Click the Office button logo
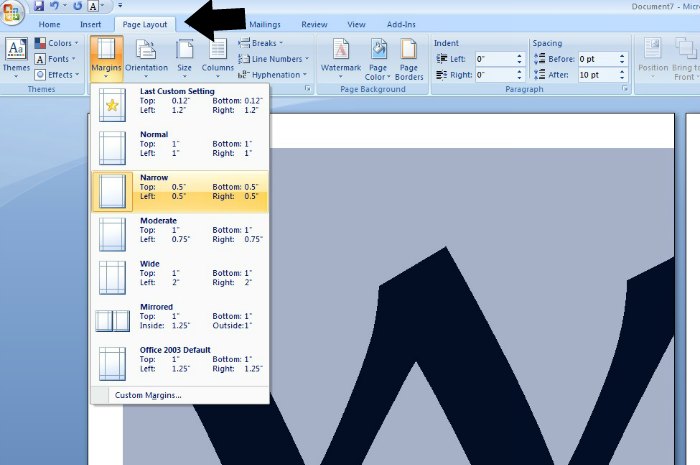This screenshot has height=465, width=700. coord(12,13)
